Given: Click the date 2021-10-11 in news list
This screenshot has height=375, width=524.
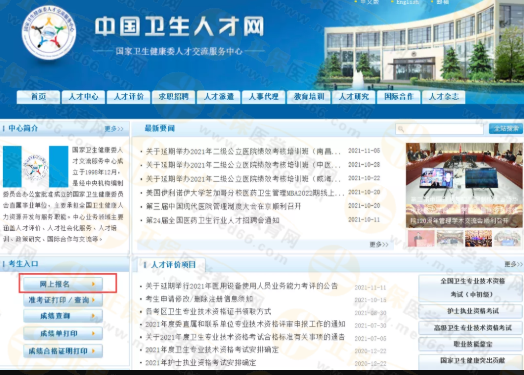Looking at the screenshot, I should point(364,220).
